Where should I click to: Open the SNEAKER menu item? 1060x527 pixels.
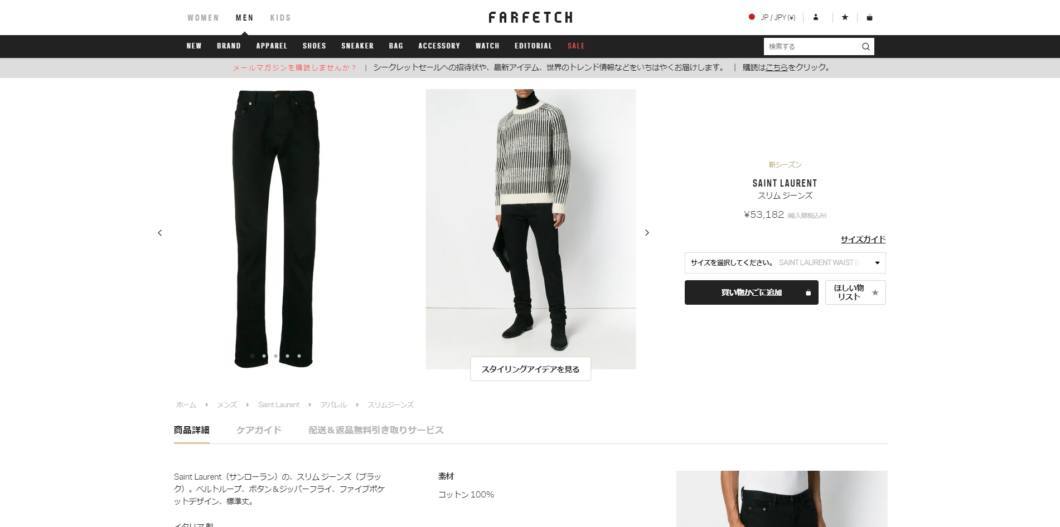357,46
